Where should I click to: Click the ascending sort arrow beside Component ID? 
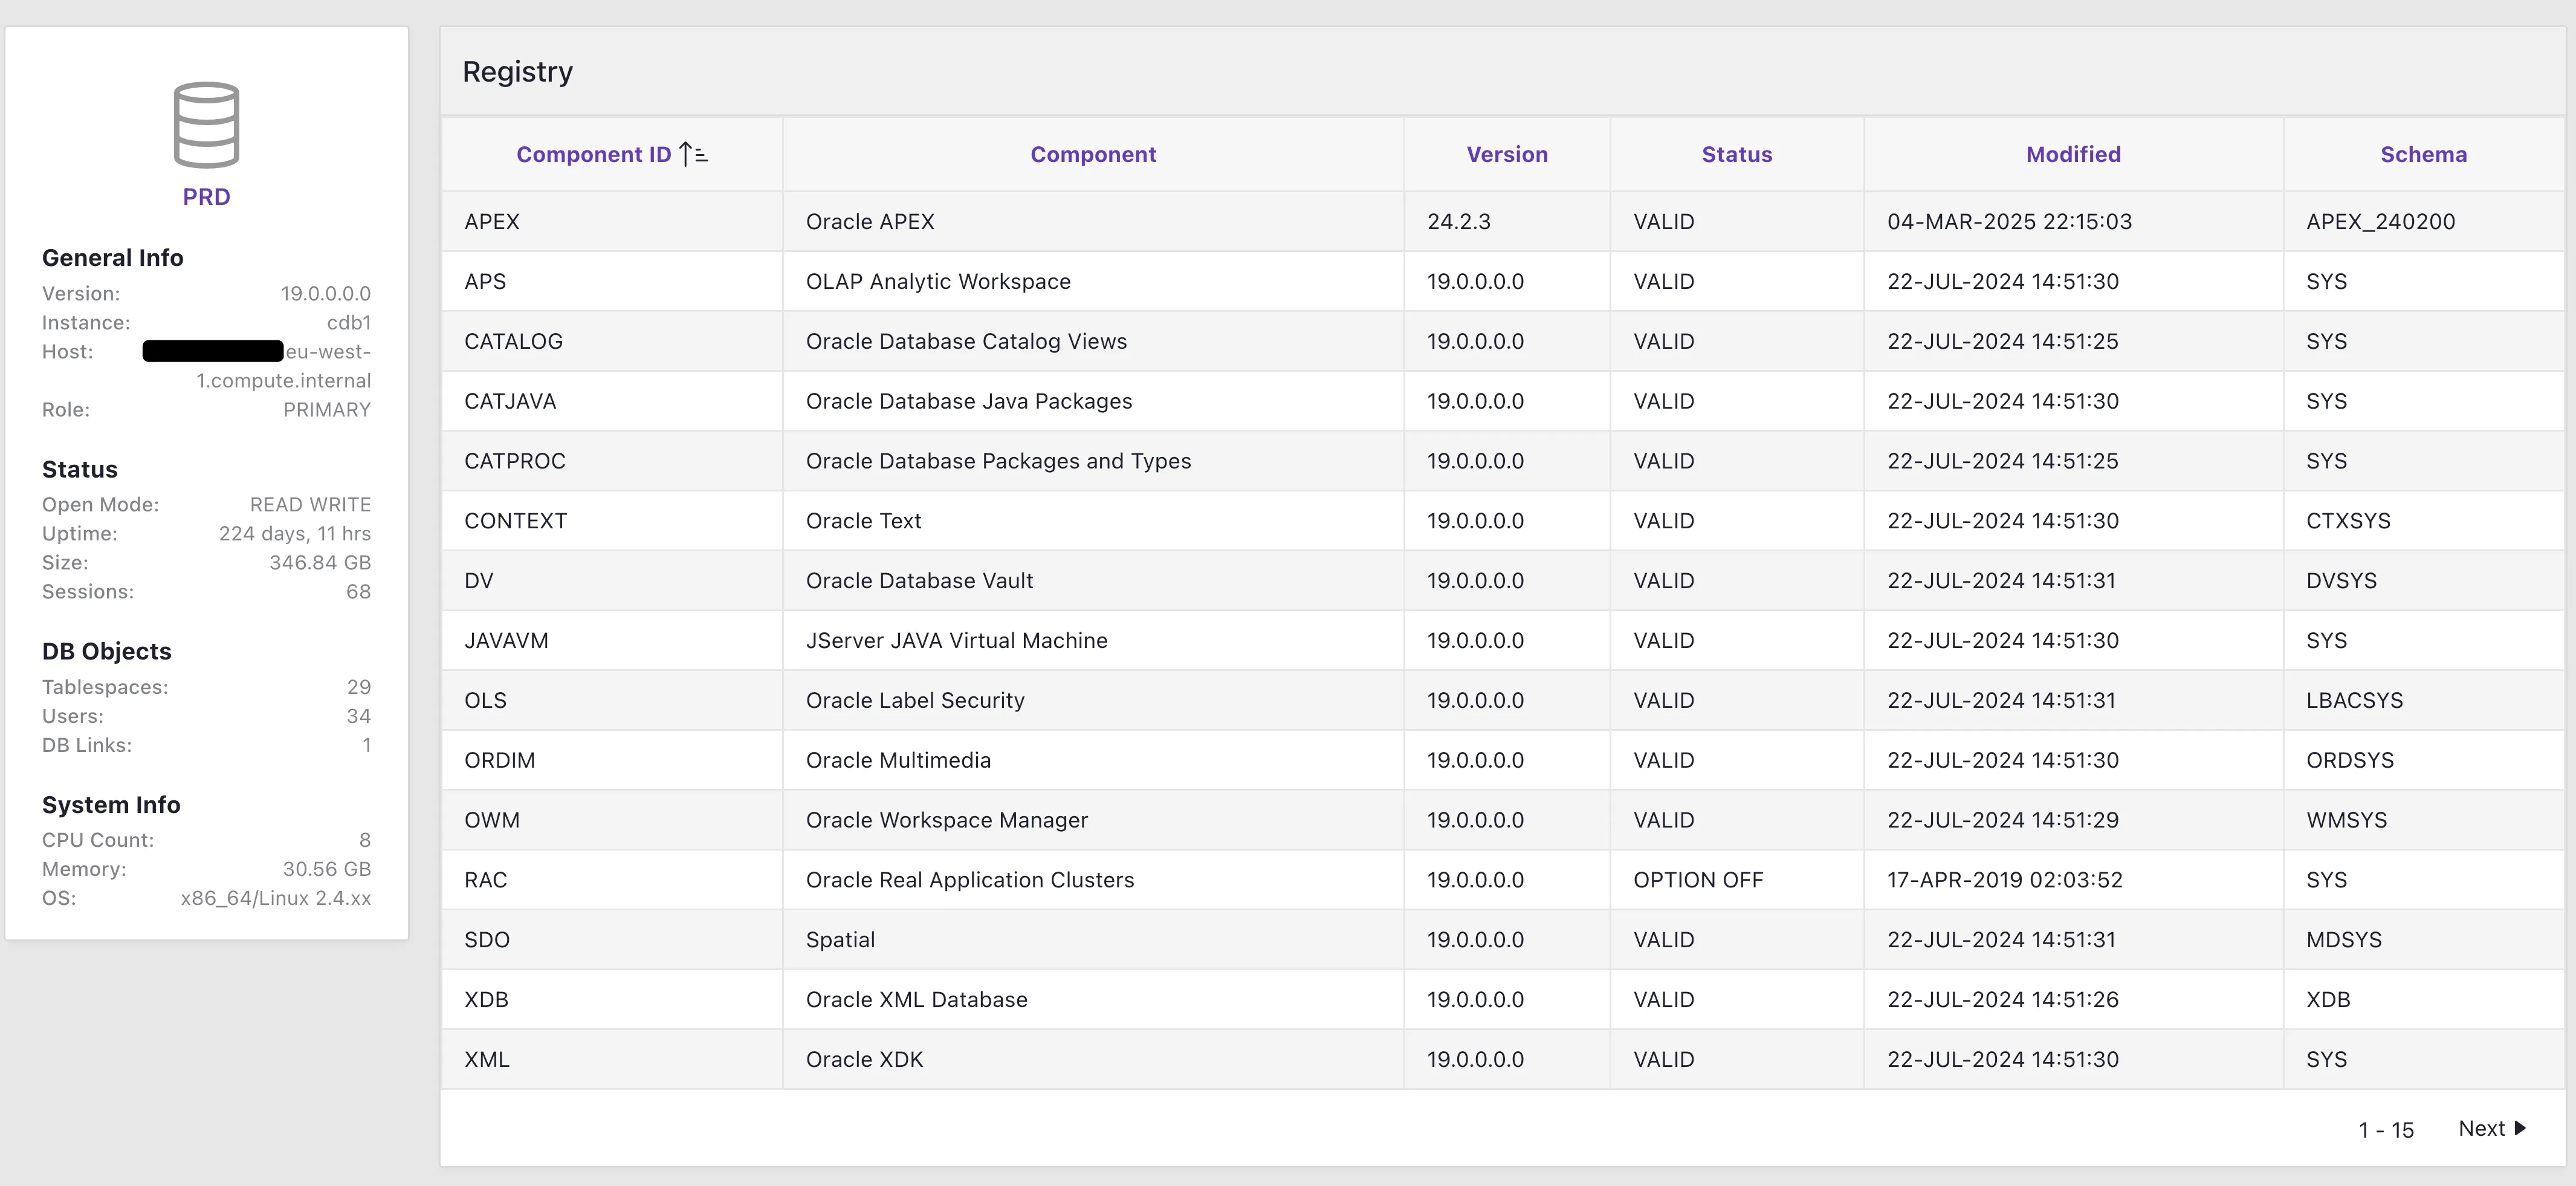pyautogui.click(x=693, y=154)
